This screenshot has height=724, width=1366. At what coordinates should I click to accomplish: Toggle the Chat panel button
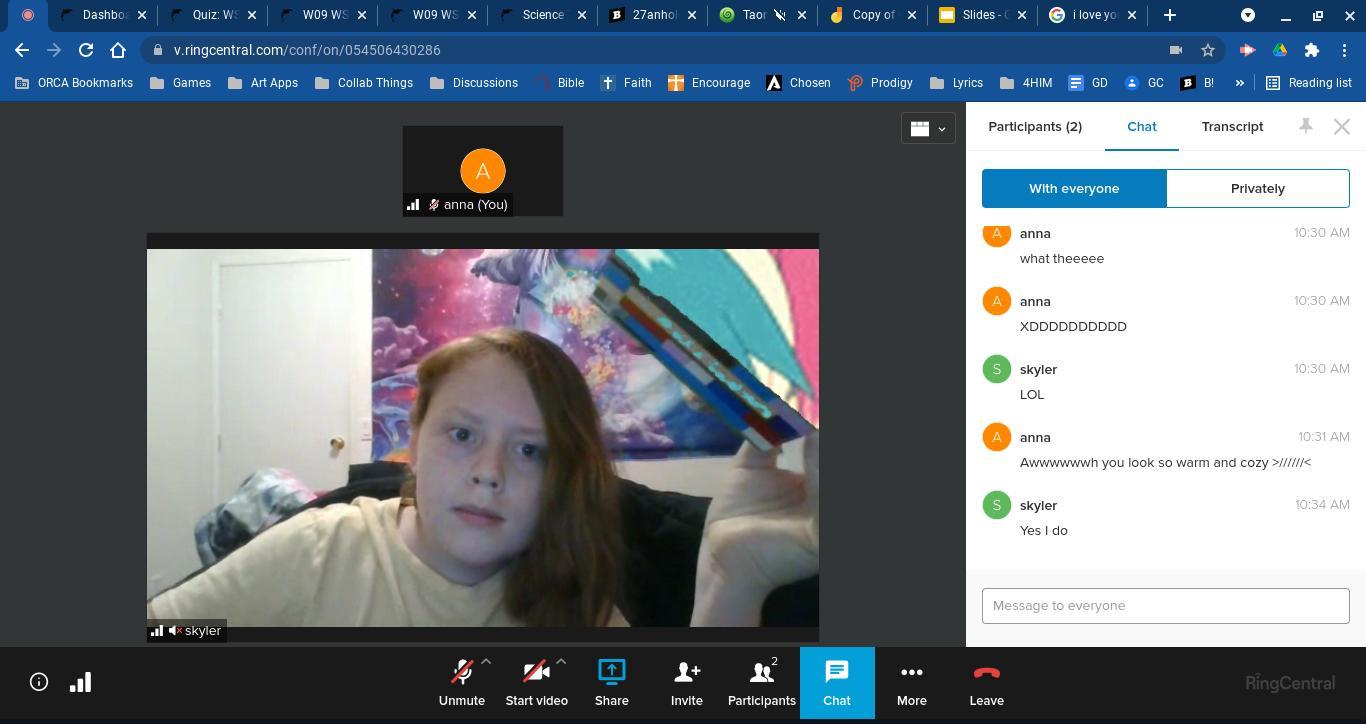point(837,683)
